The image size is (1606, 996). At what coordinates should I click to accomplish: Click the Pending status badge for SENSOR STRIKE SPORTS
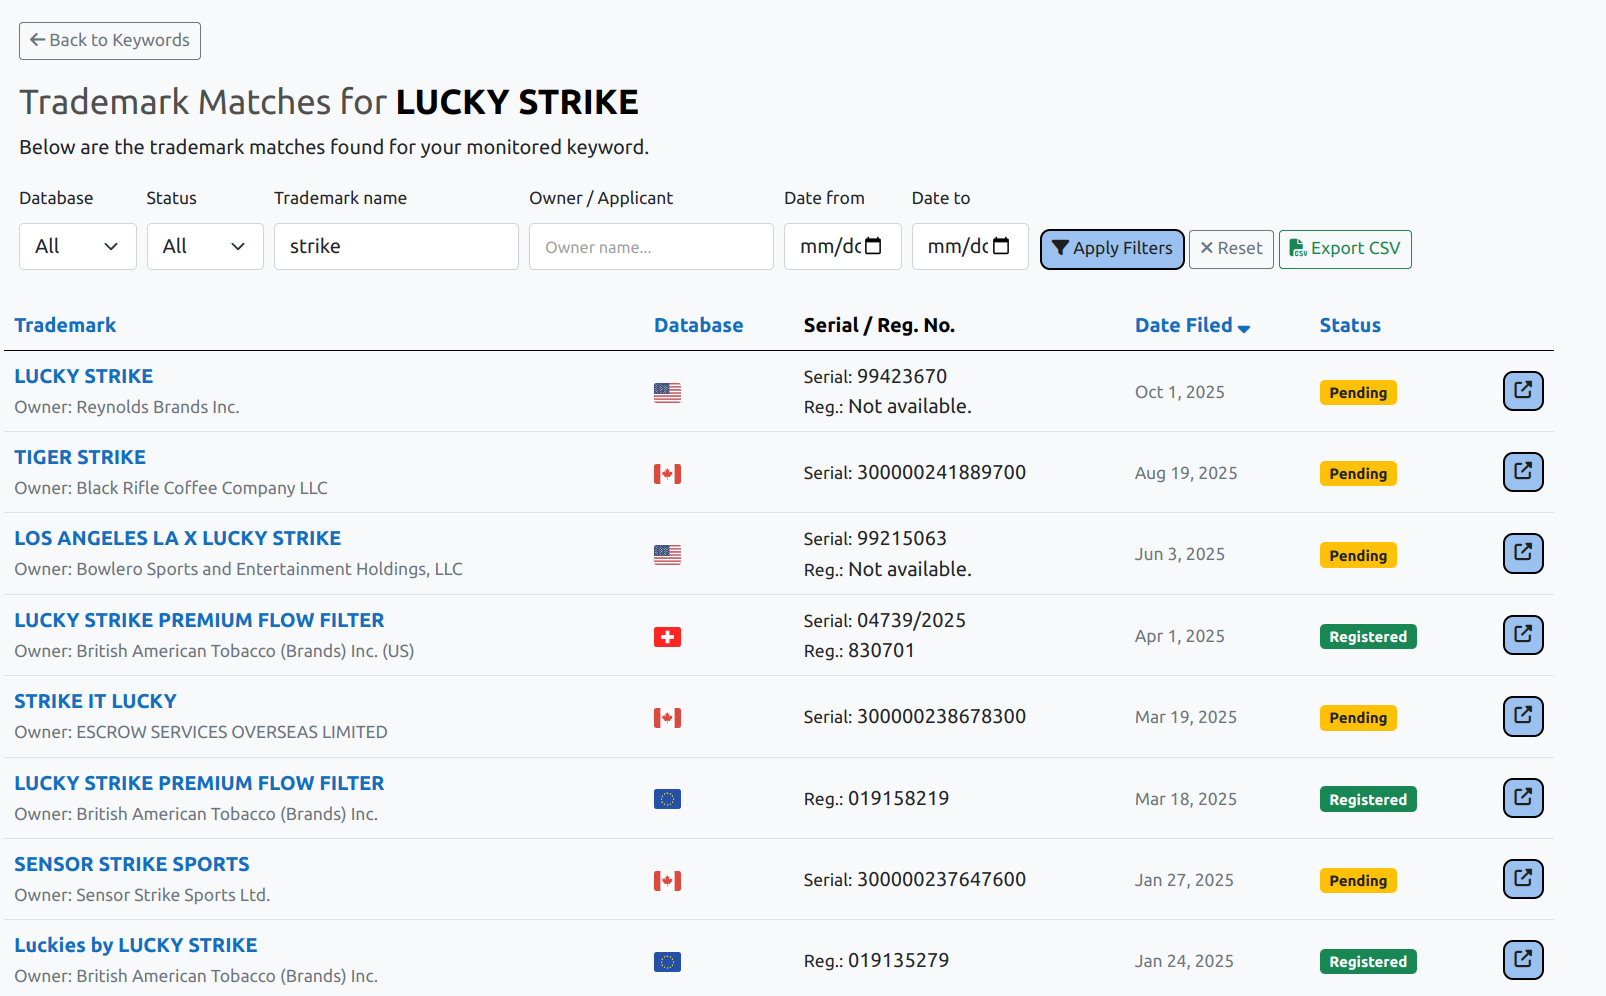(x=1357, y=880)
